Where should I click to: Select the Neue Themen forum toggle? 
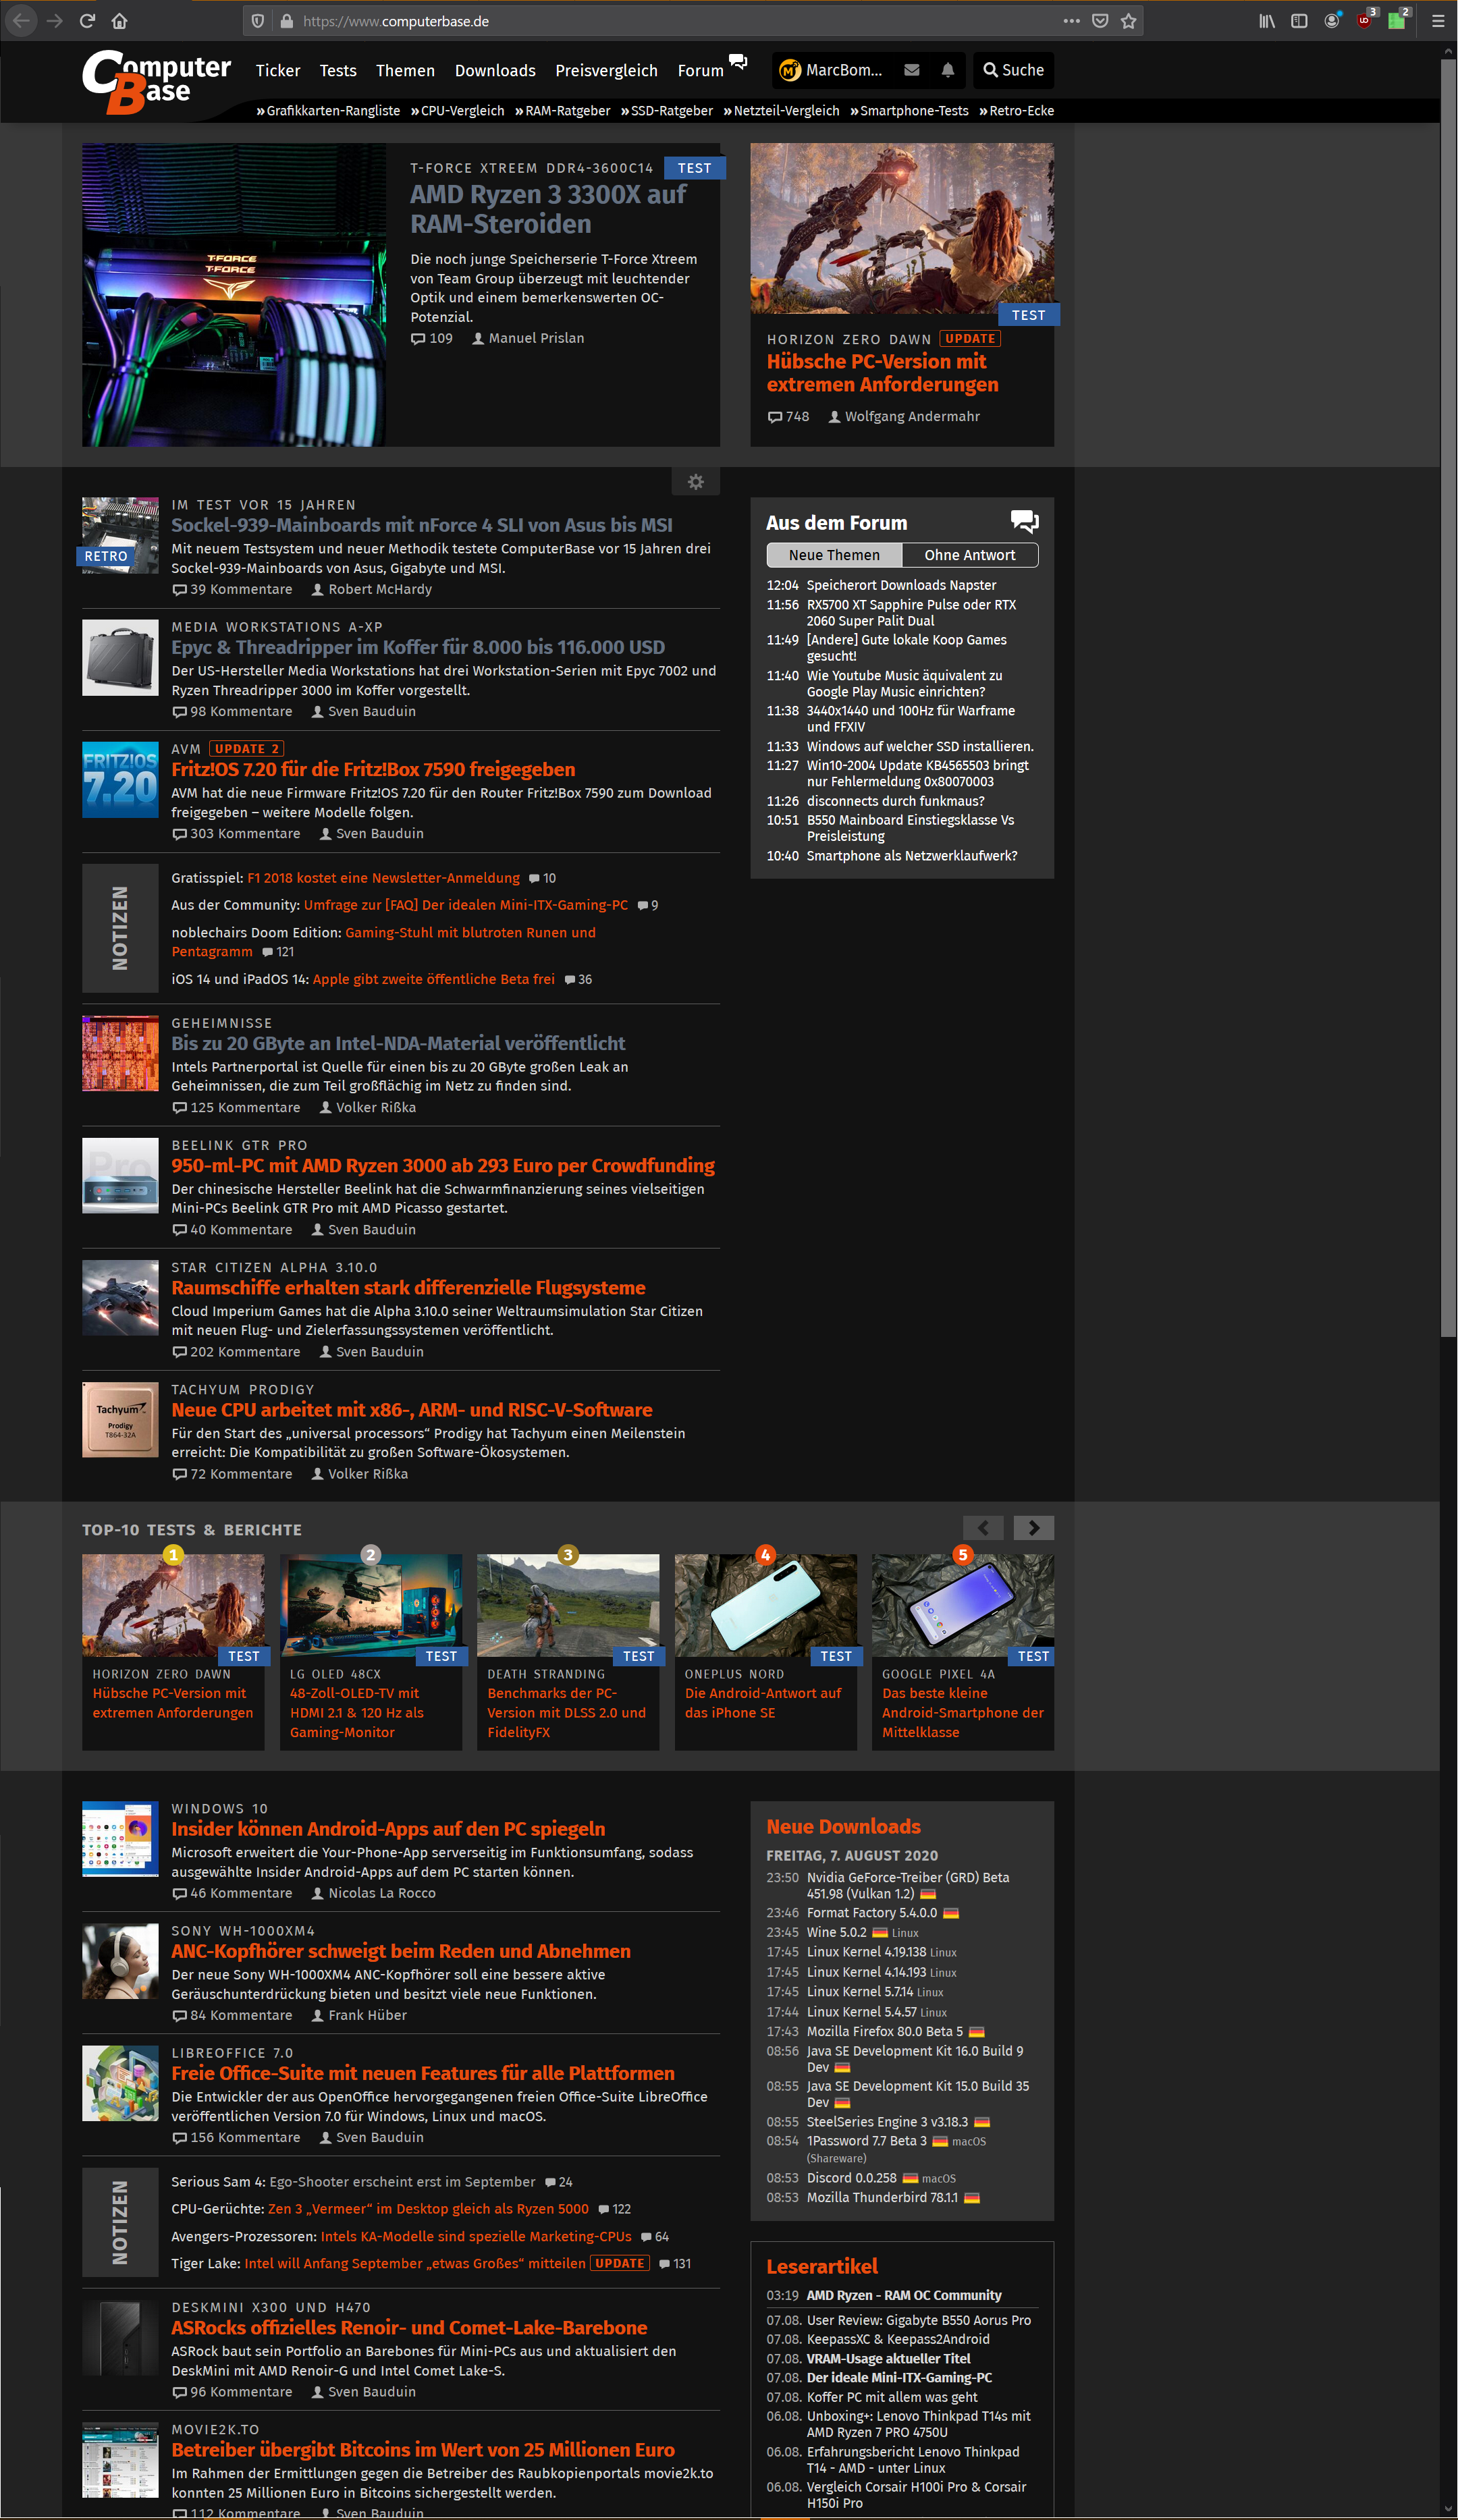(x=834, y=555)
